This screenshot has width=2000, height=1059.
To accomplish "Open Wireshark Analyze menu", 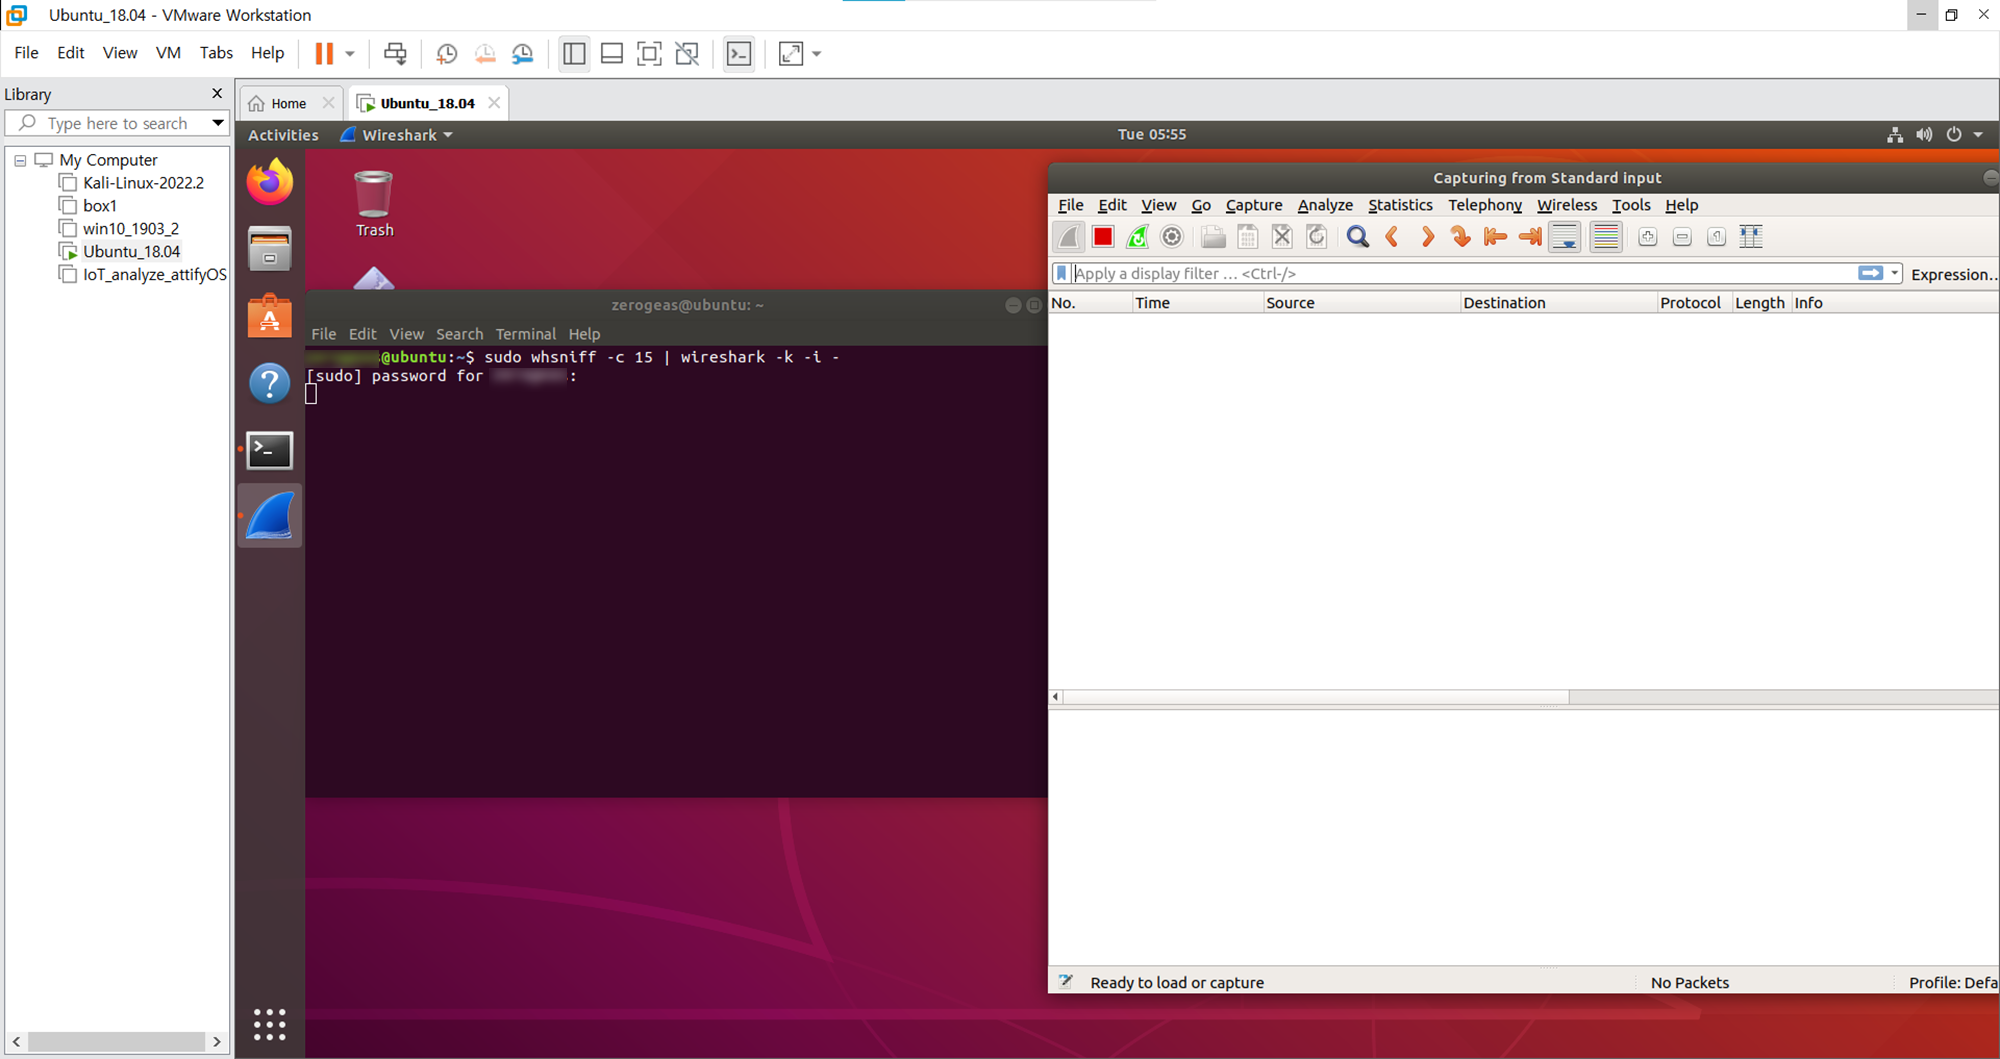I will [1325, 205].
